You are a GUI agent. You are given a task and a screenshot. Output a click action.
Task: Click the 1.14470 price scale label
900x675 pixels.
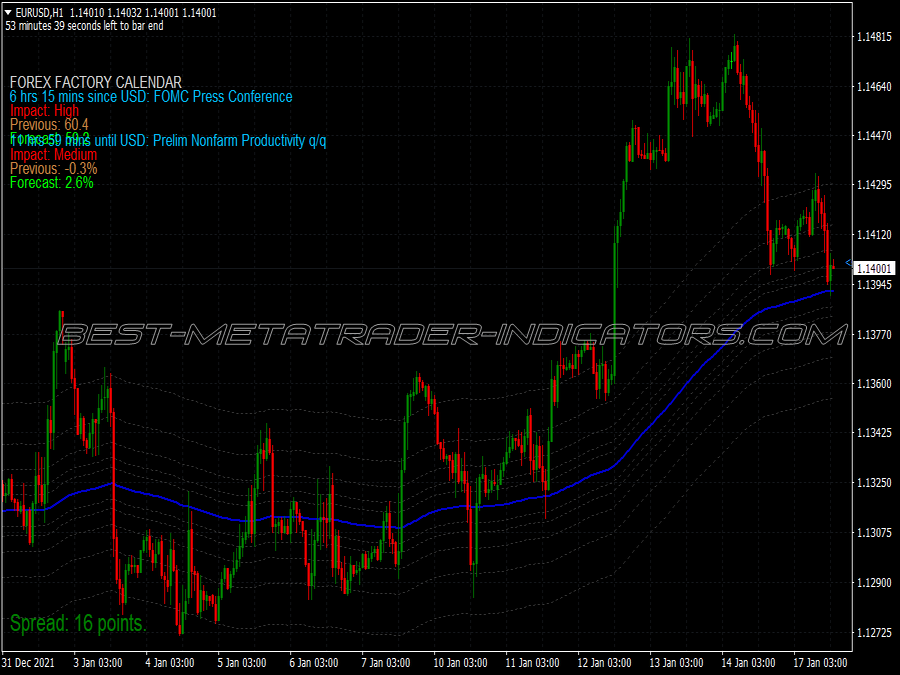pyautogui.click(x=874, y=135)
